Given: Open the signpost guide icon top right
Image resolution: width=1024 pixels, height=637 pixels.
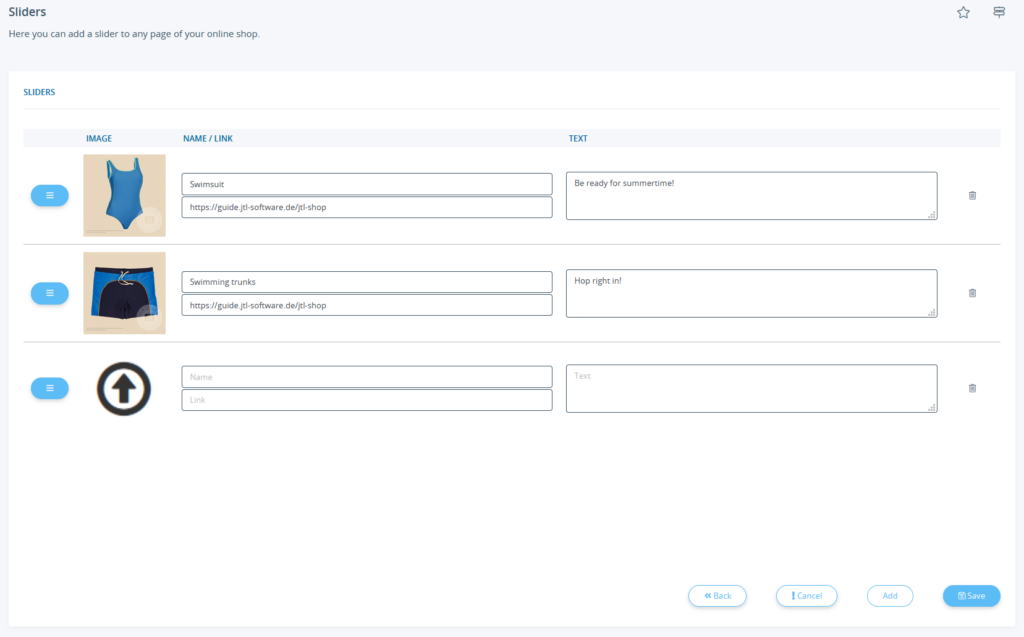Looking at the screenshot, I should coord(998,12).
